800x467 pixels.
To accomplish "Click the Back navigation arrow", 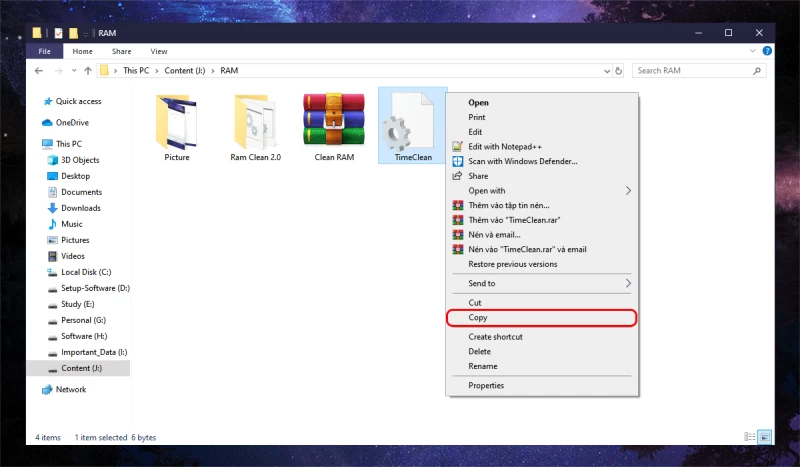I will coord(39,70).
